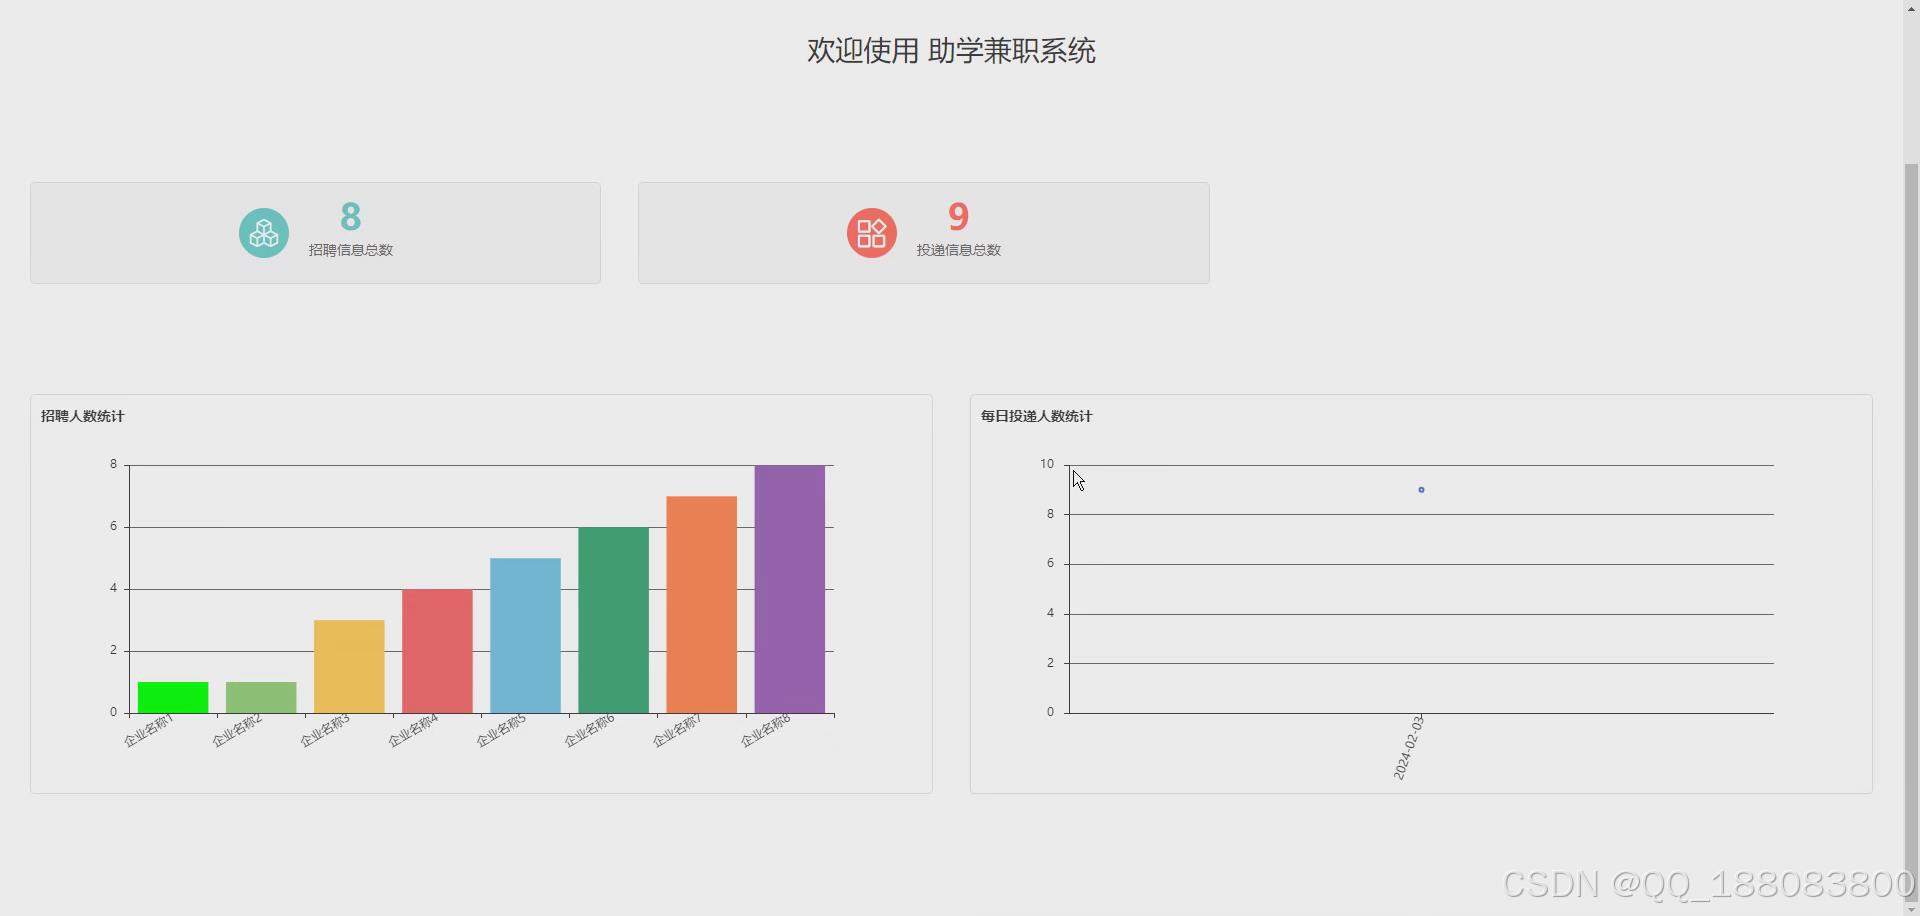Click the 企业名称6 axis label
Screen dimensions: 1920x916
[x=589, y=731]
